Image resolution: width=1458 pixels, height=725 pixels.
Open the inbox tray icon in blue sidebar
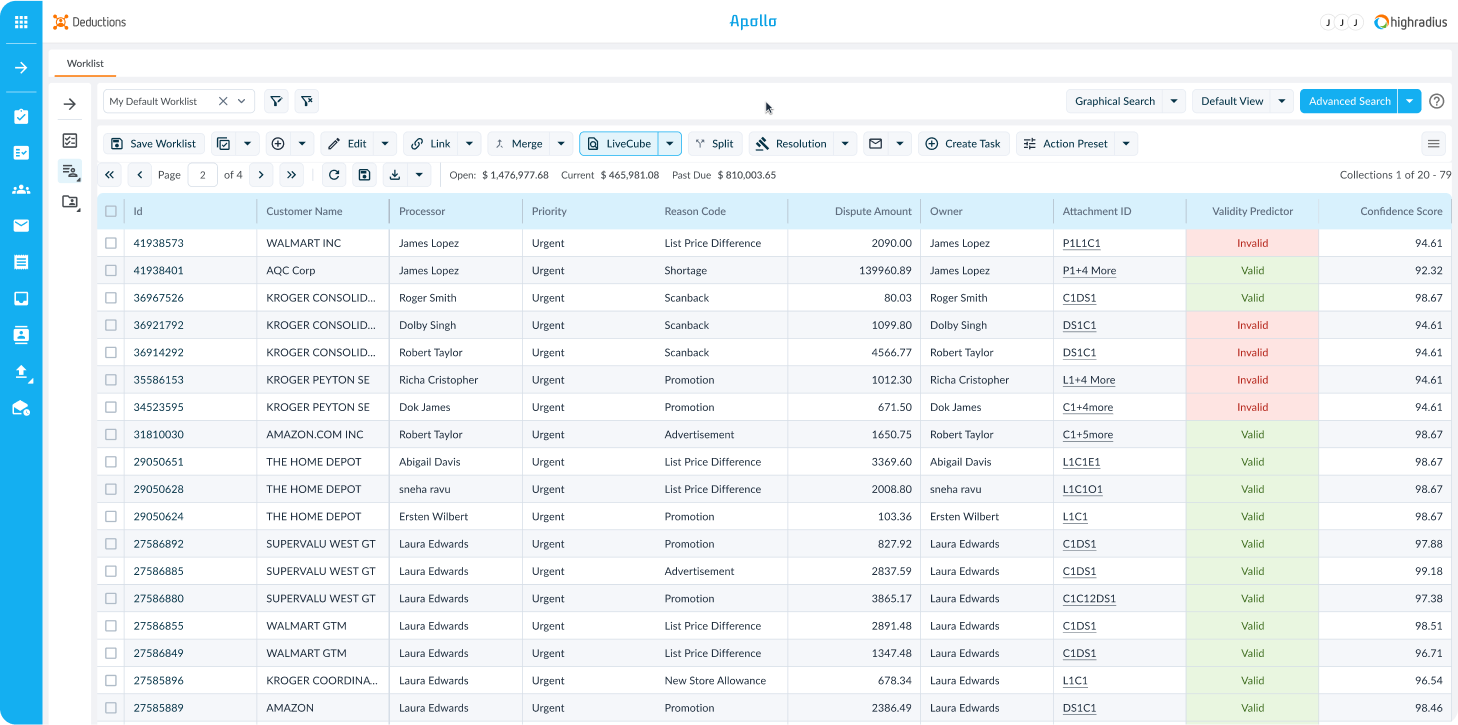[21, 298]
